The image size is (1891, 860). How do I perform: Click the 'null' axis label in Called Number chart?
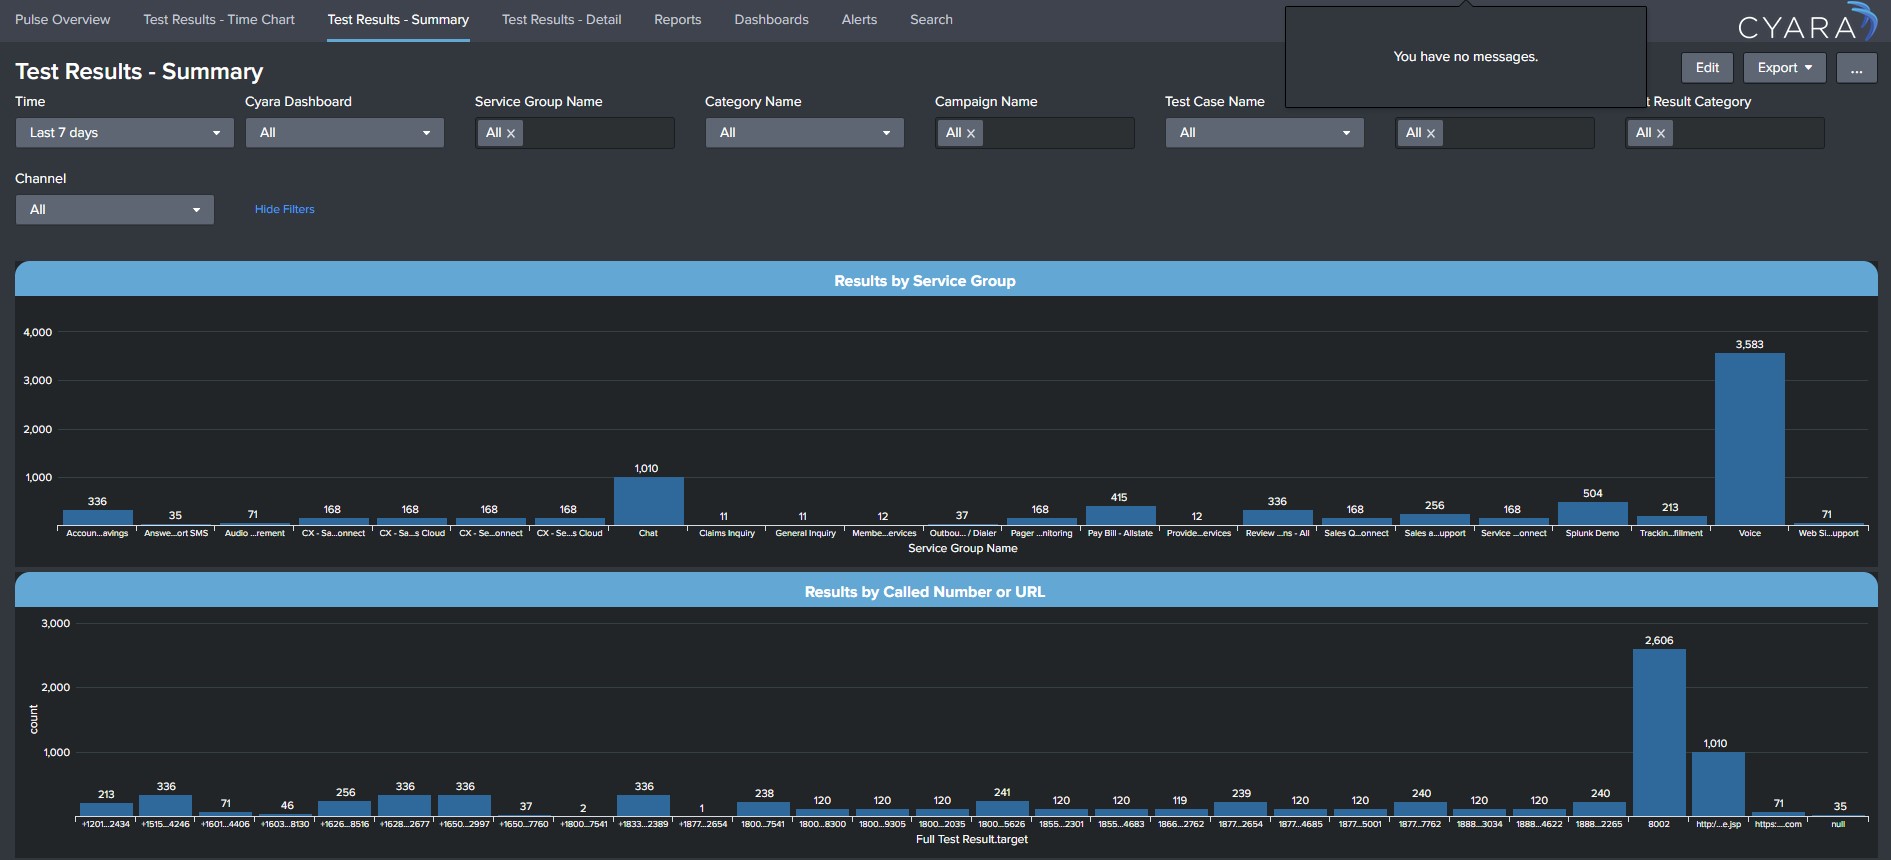[x=1838, y=824]
